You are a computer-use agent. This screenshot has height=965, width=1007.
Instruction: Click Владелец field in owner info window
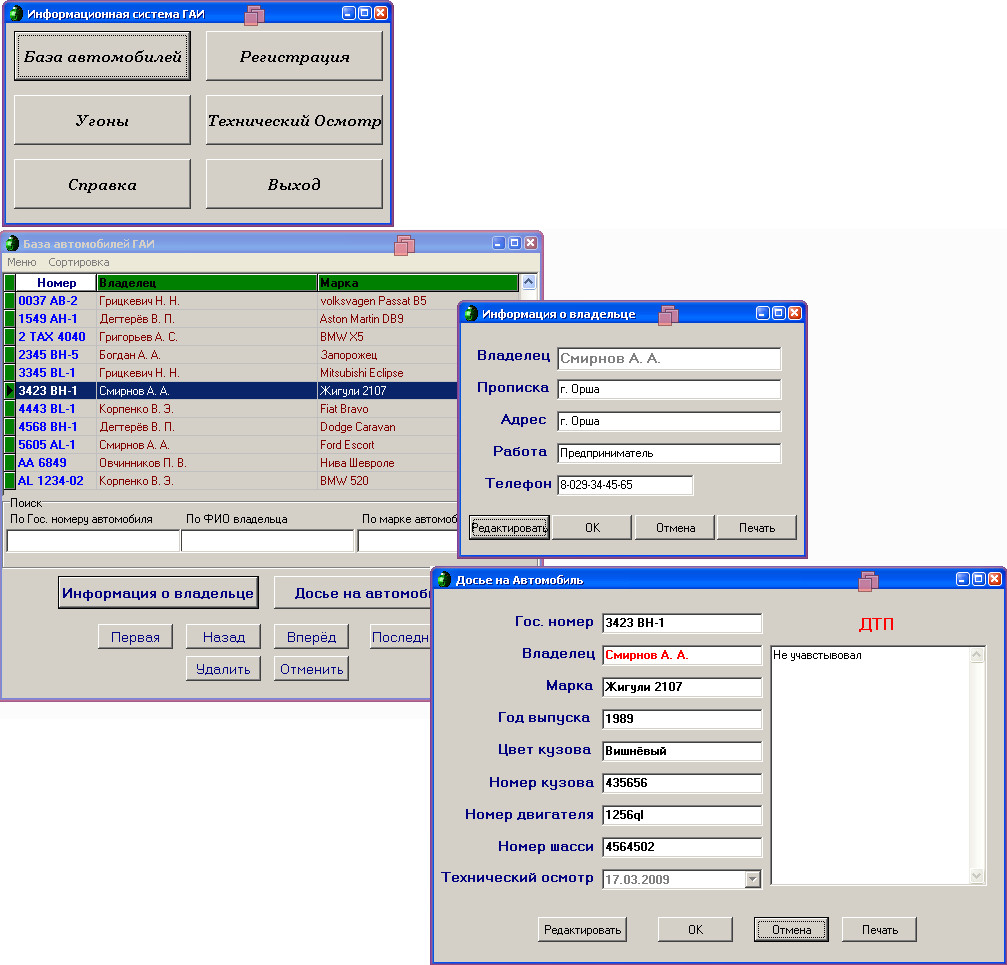pyautogui.click(x=669, y=358)
